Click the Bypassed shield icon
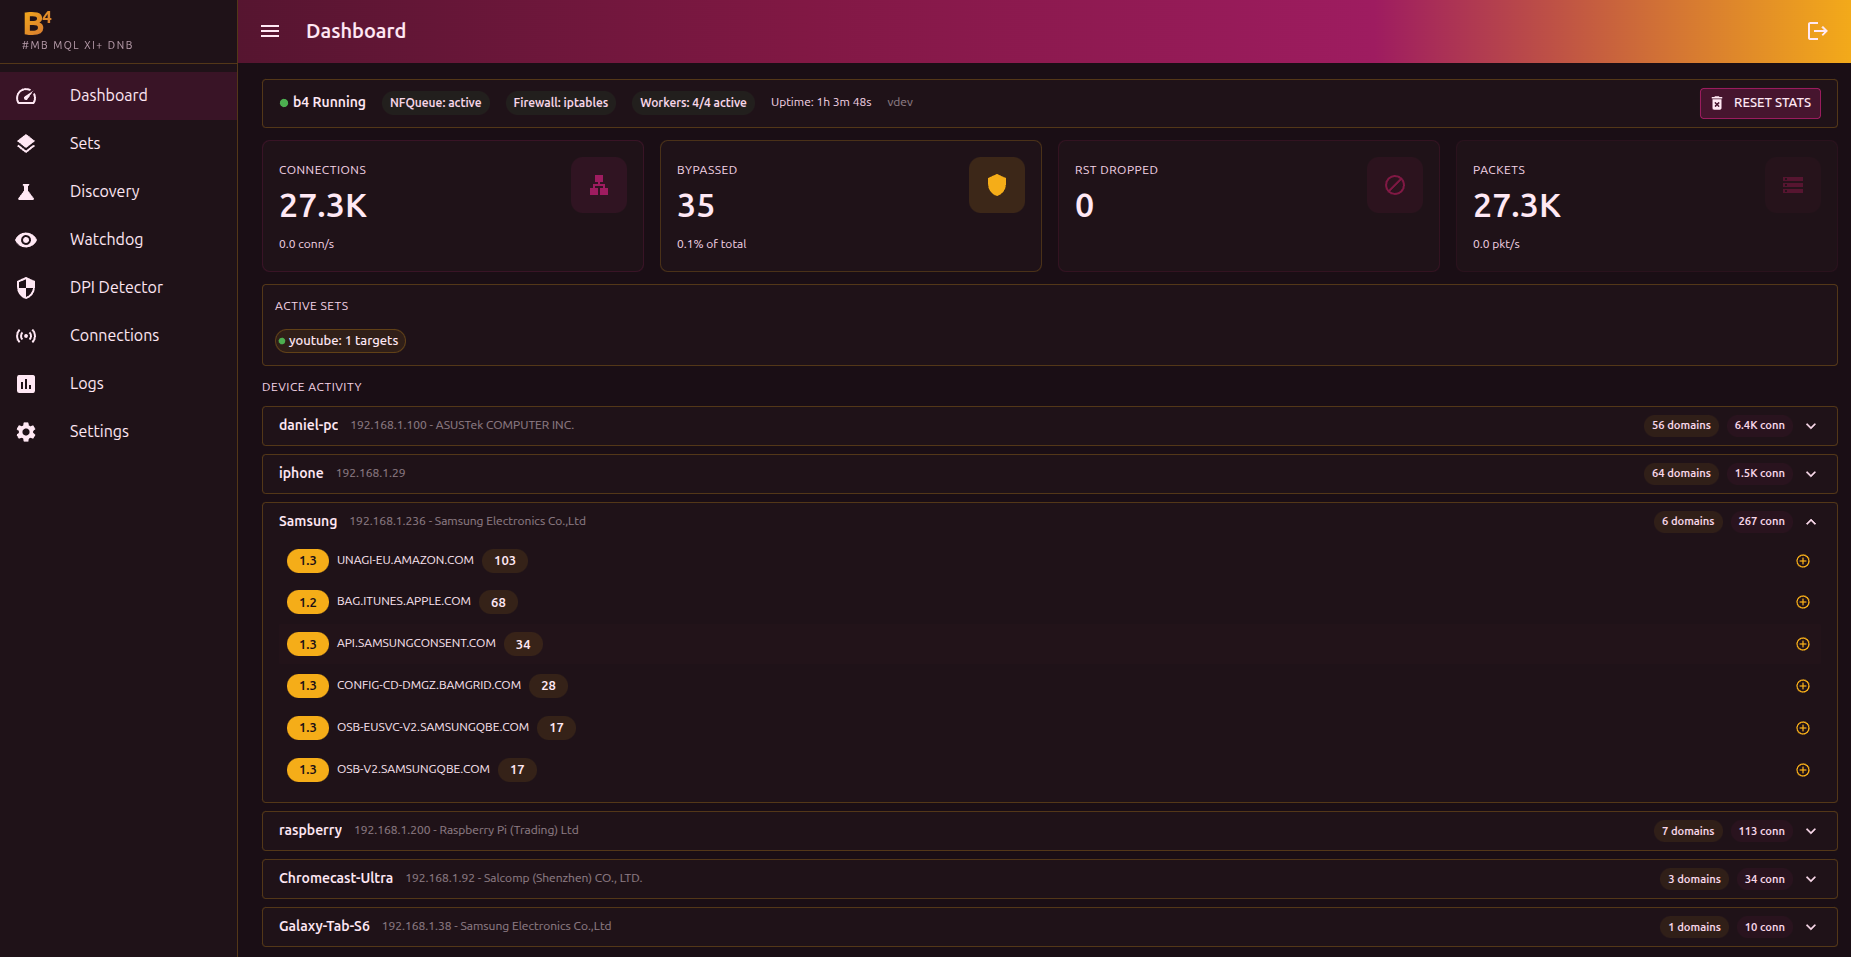The image size is (1851, 957). [996, 185]
